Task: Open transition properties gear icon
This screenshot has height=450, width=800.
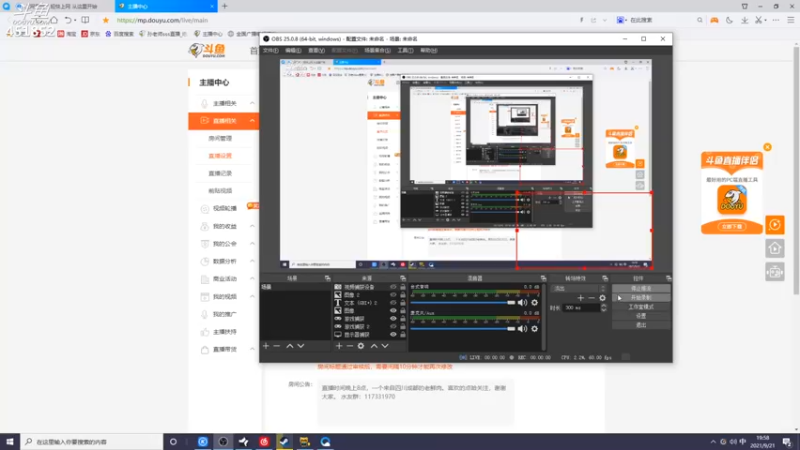Action: (603, 298)
